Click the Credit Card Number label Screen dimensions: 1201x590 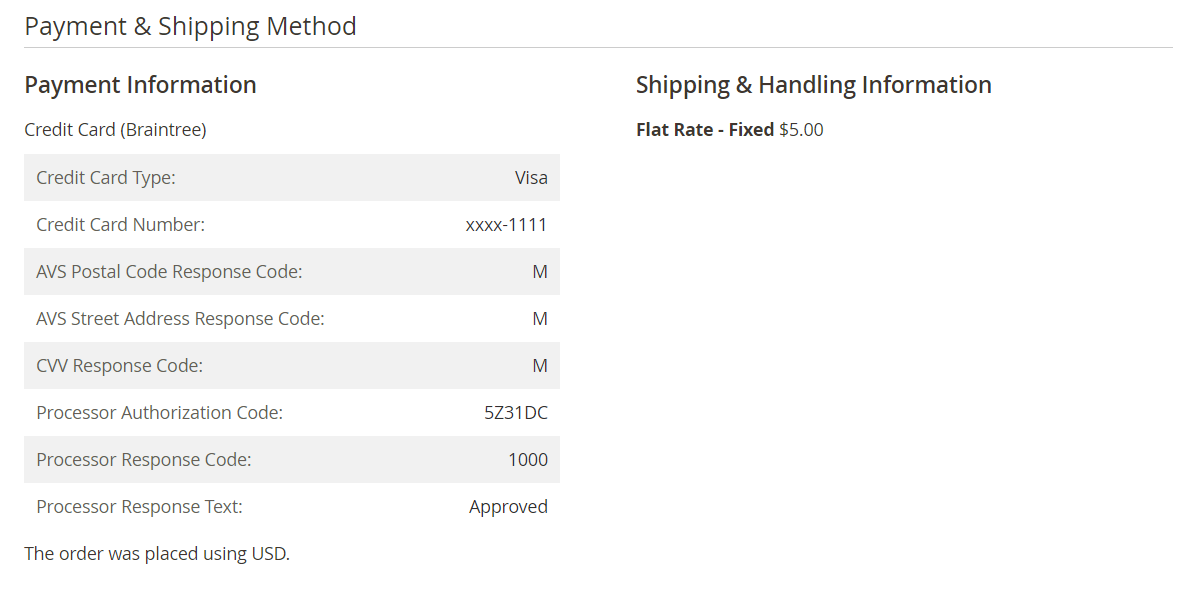click(120, 225)
